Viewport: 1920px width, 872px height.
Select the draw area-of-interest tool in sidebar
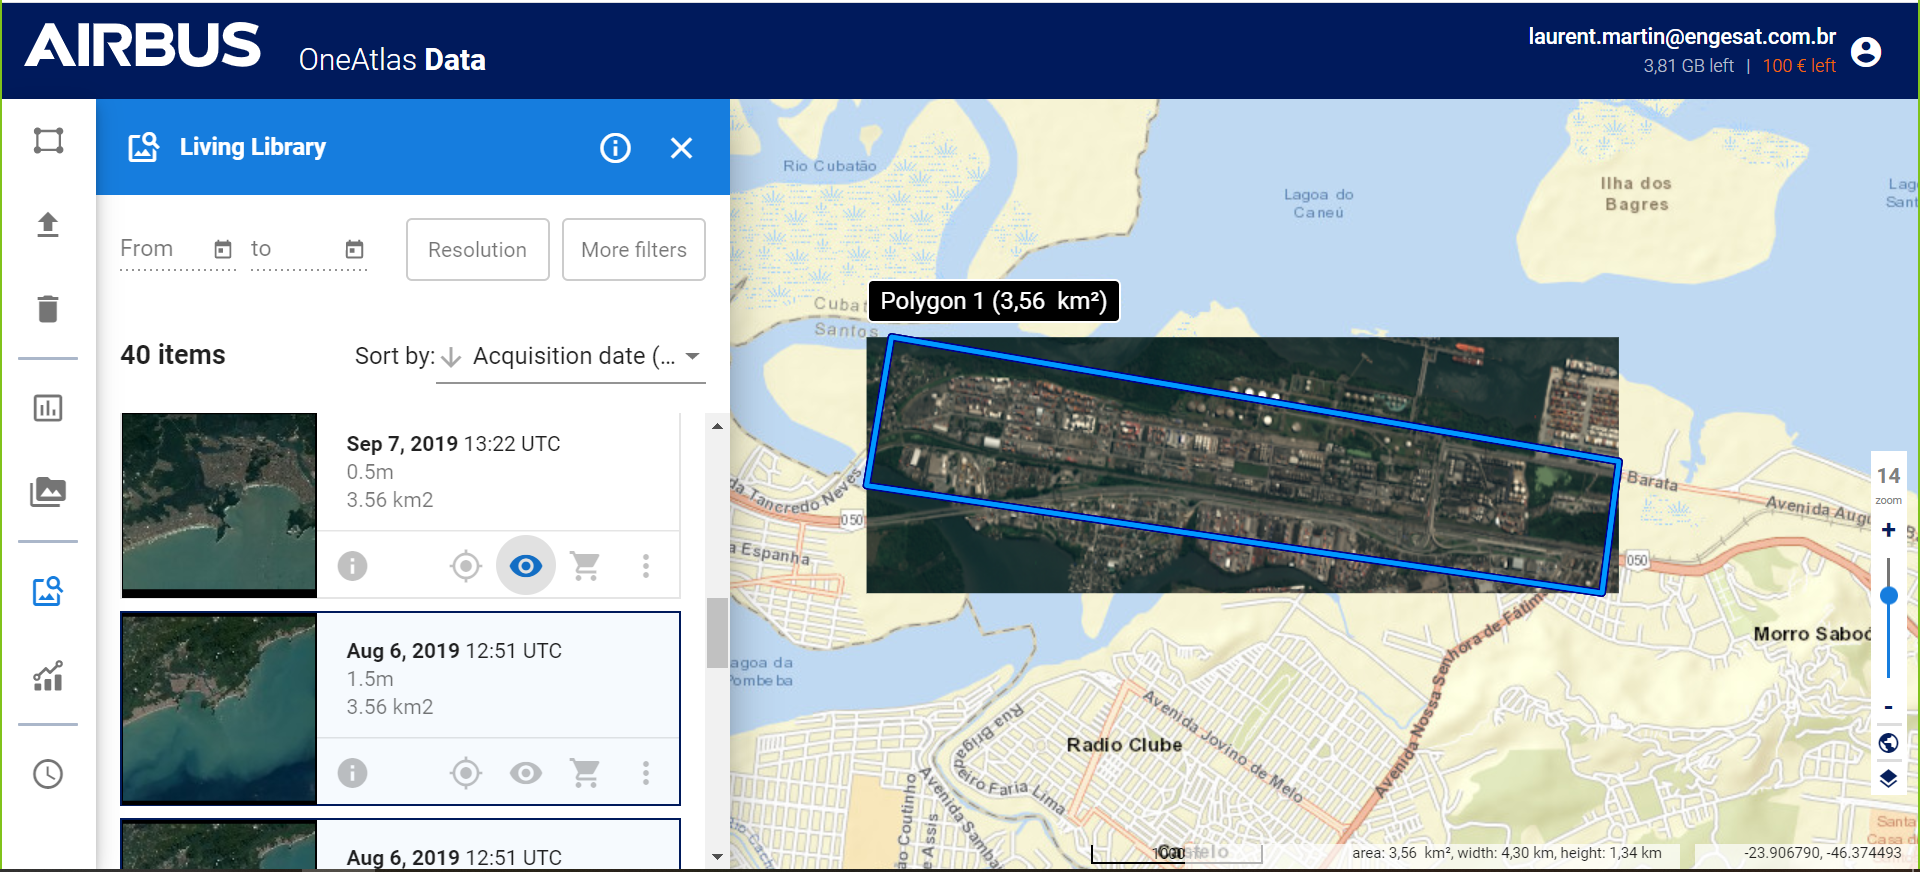pyautogui.click(x=48, y=140)
